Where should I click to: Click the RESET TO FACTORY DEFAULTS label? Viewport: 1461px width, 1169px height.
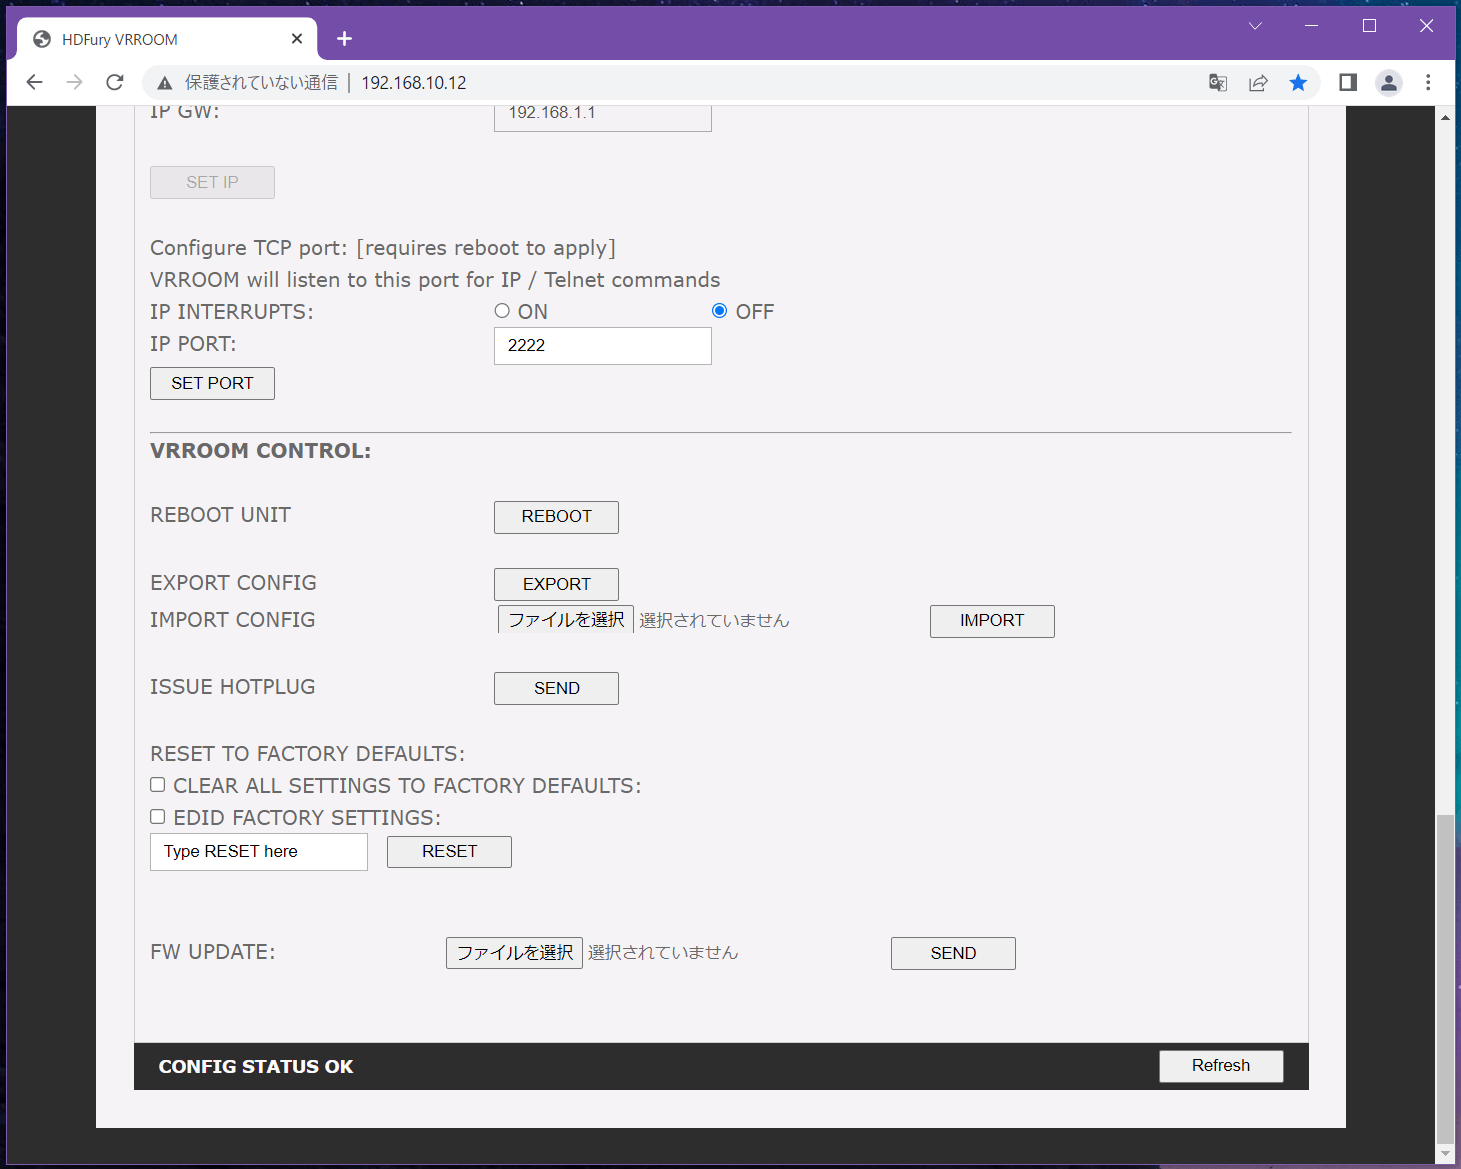coord(307,754)
